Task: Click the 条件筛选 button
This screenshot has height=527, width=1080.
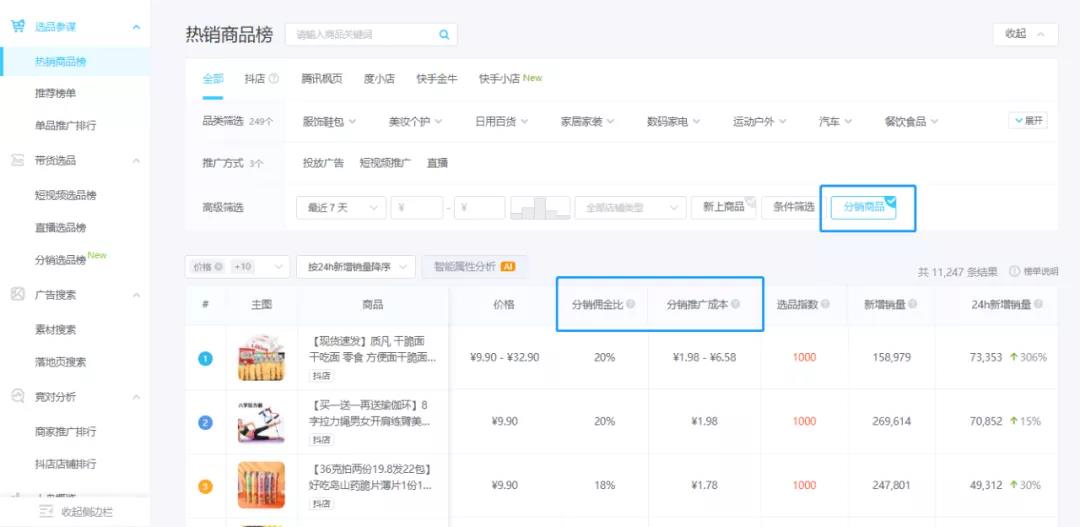Action: point(793,207)
